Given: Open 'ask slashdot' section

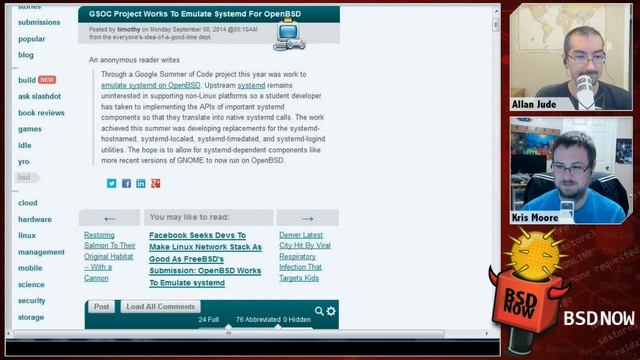Looking at the screenshot, I should point(40,96).
